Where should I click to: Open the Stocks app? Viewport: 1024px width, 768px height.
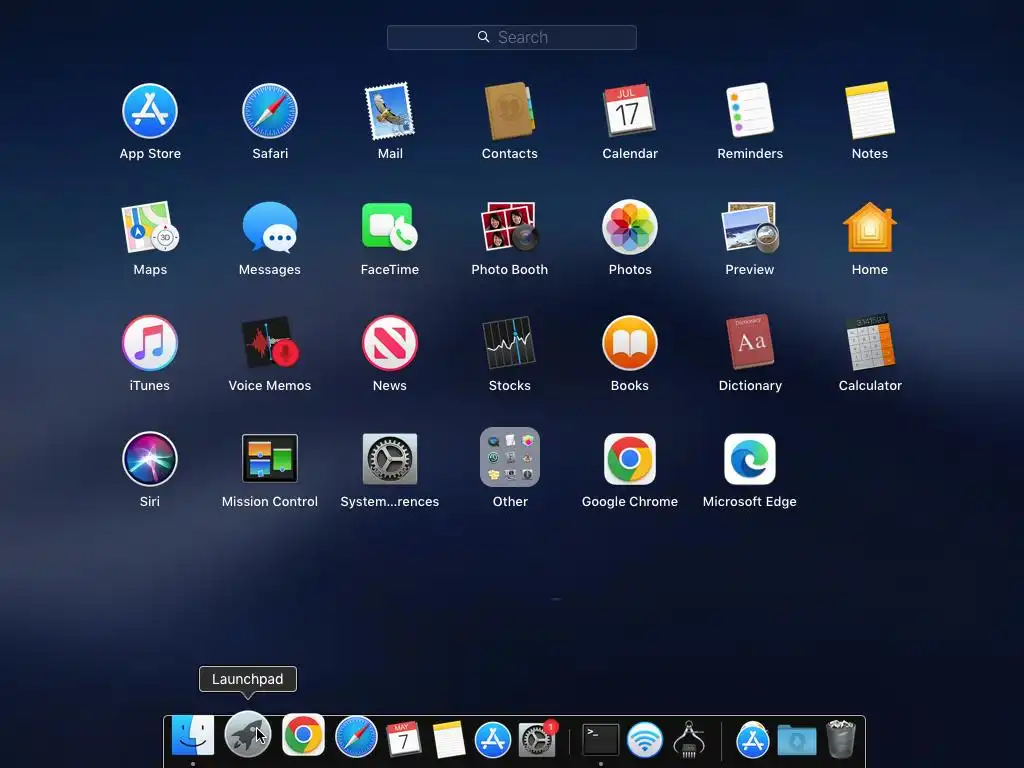pos(509,343)
